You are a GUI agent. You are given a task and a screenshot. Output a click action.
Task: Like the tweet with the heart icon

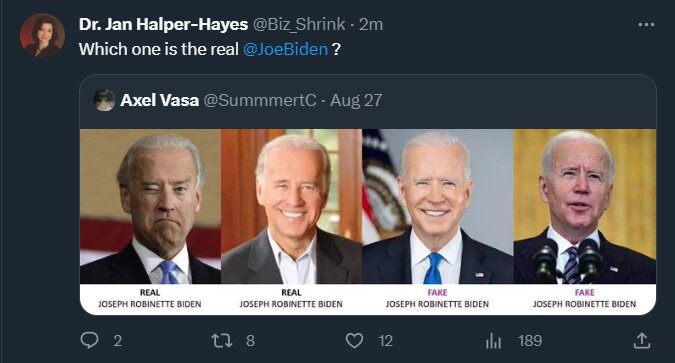pyautogui.click(x=354, y=341)
